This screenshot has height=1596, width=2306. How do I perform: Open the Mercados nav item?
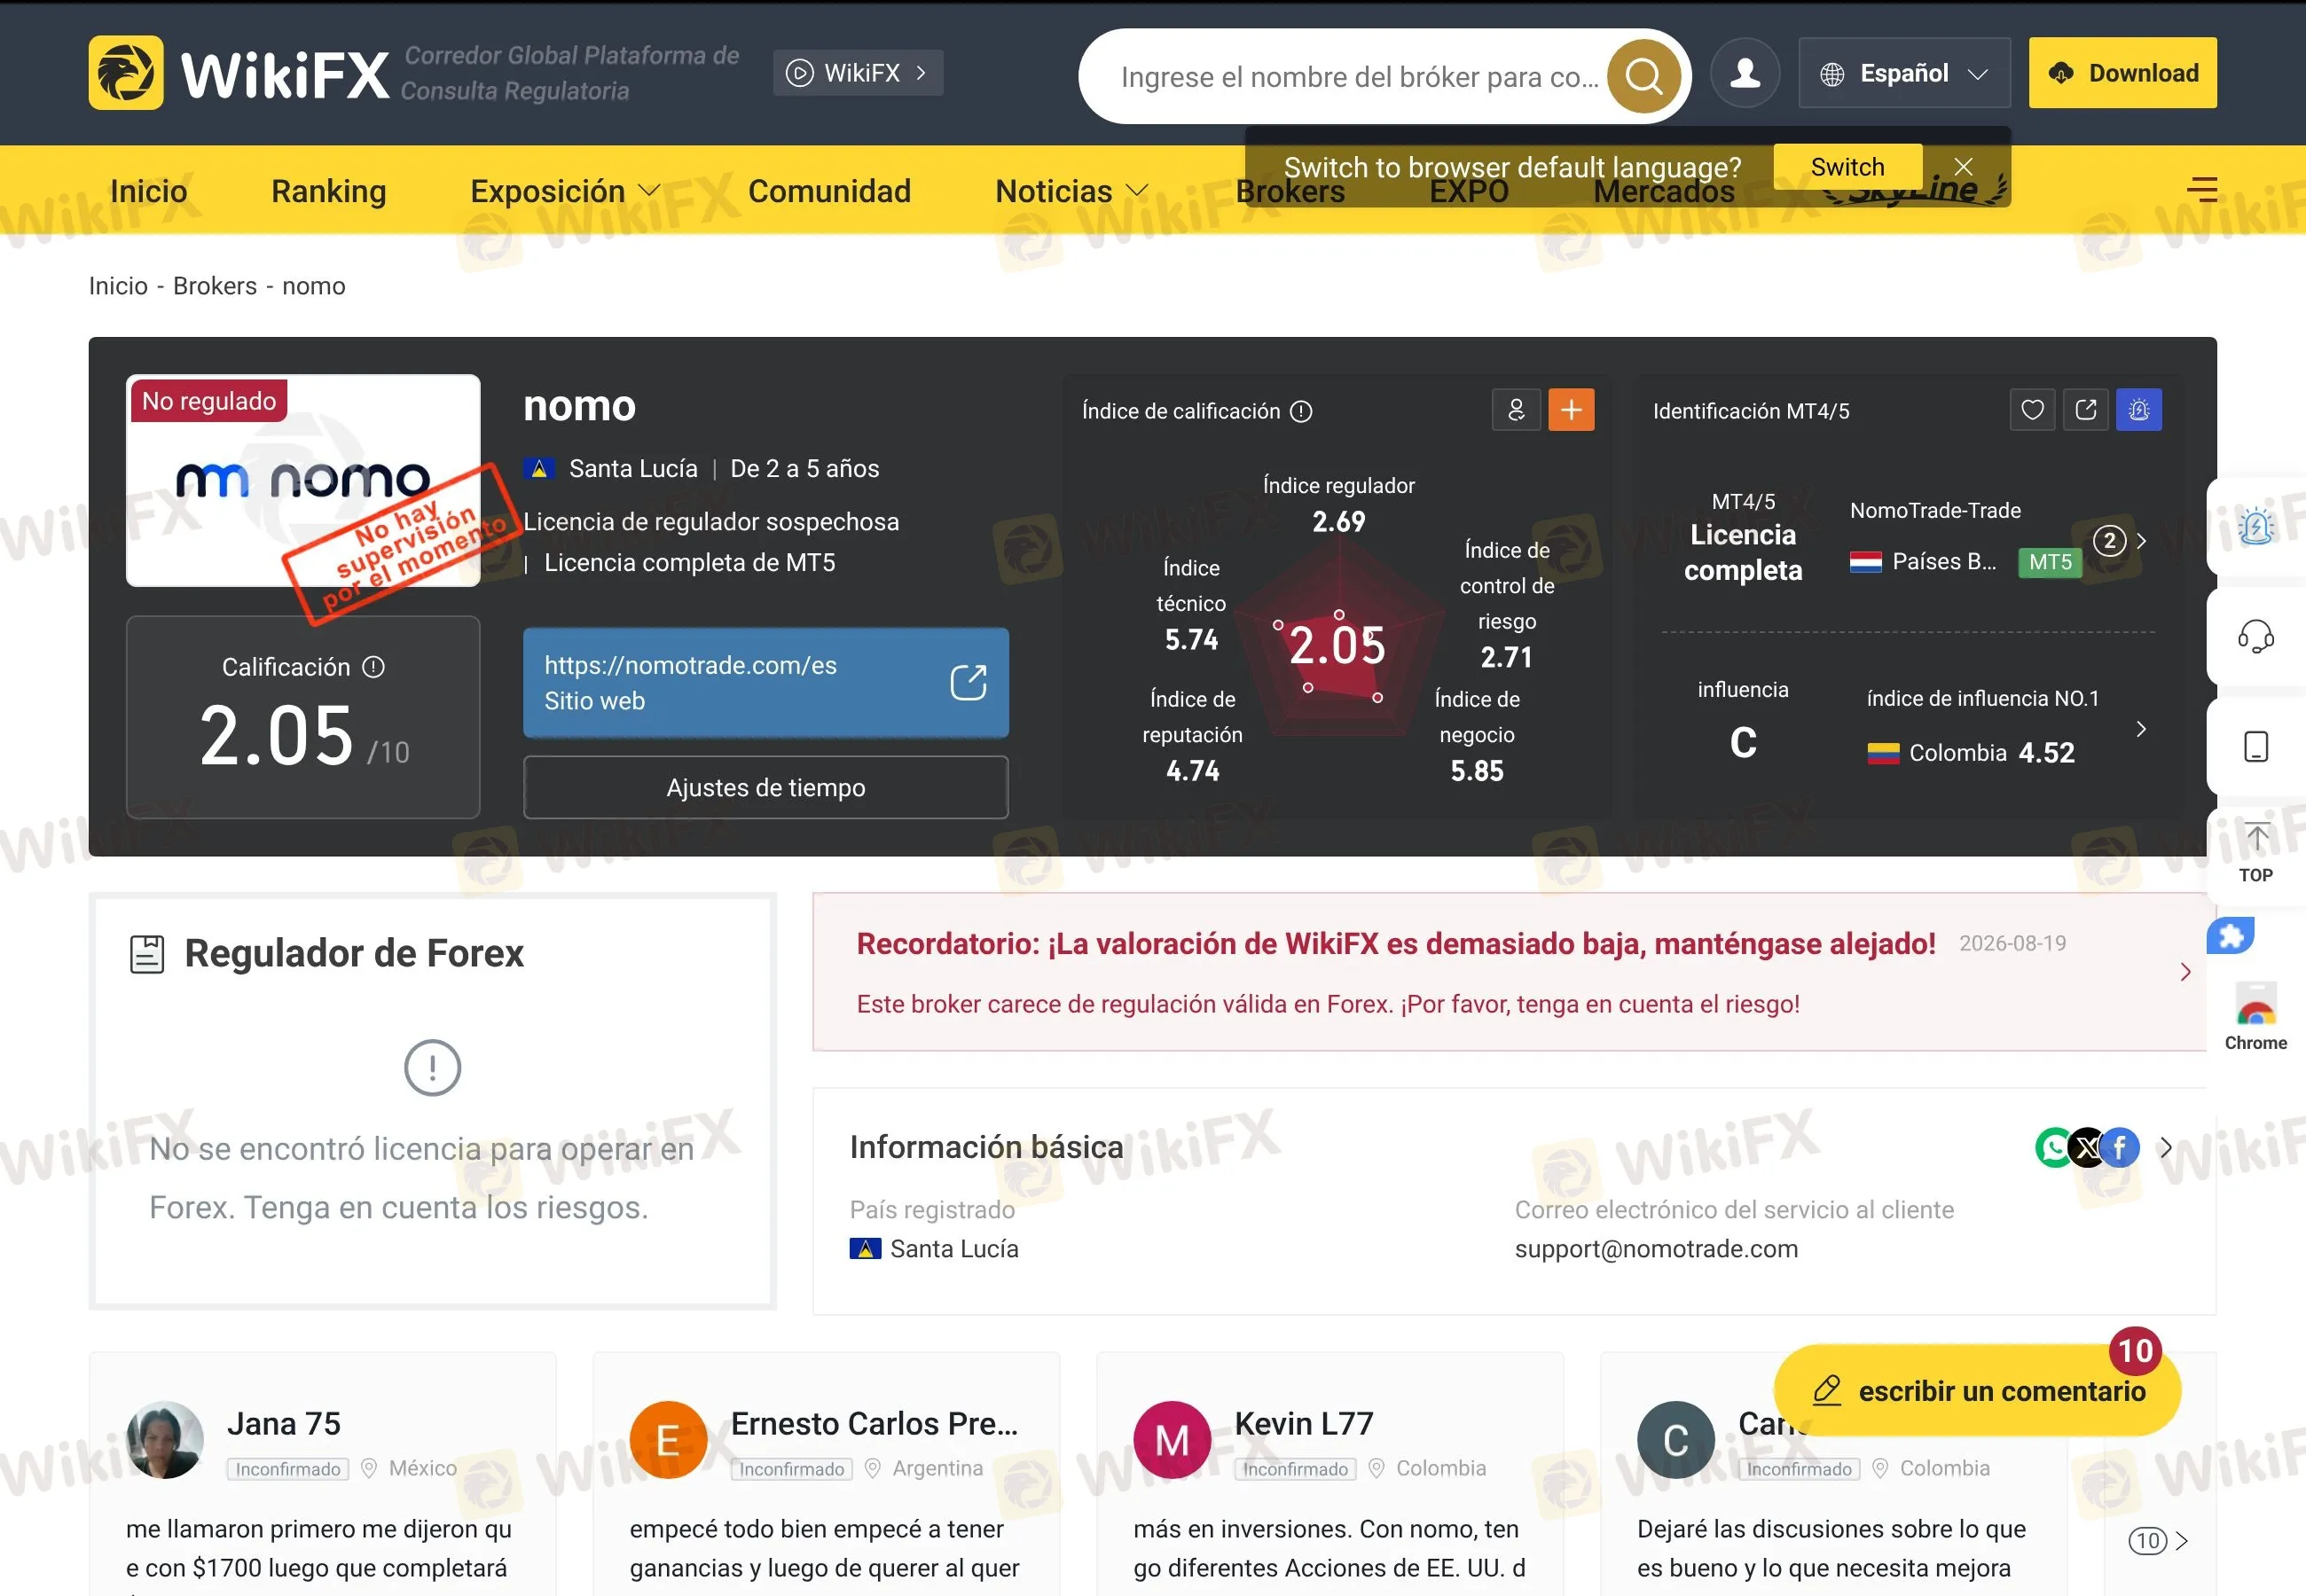pyautogui.click(x=1663, y=192)
